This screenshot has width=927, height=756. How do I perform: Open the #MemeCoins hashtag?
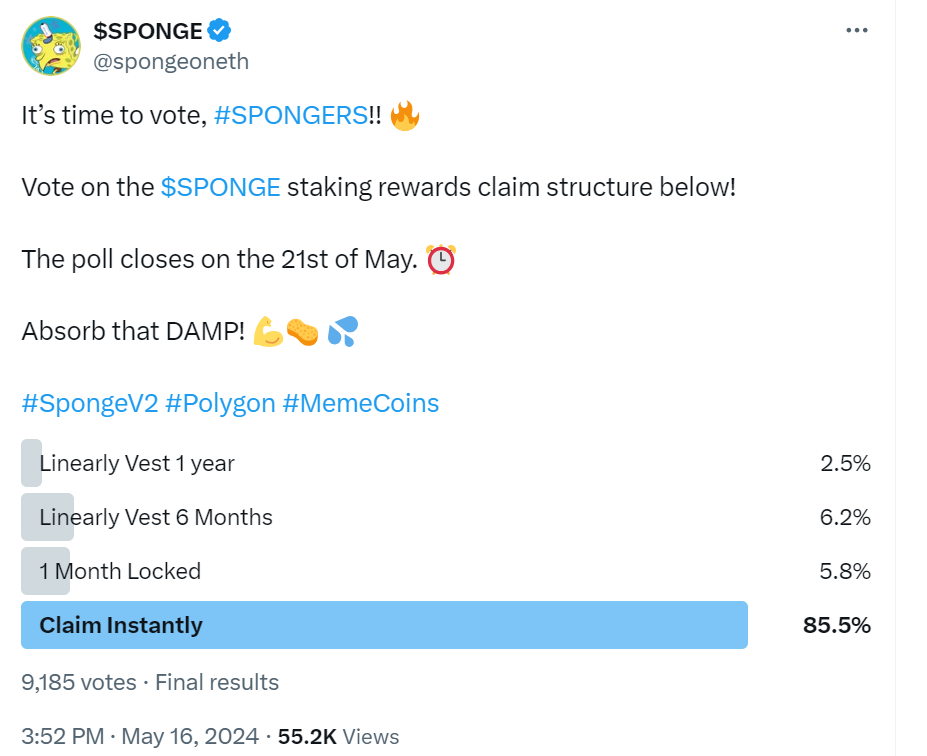[x=361, y=404]
